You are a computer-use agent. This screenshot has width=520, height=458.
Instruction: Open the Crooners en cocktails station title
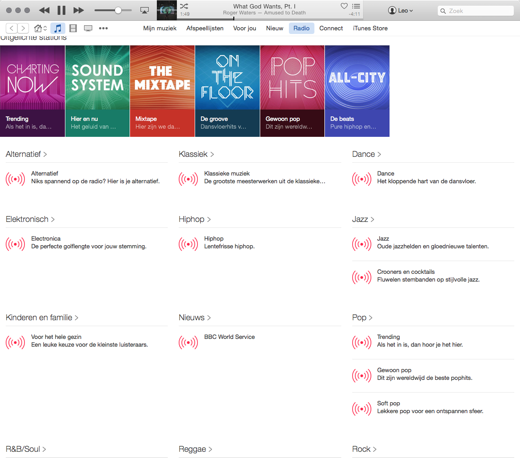(406, 272)
